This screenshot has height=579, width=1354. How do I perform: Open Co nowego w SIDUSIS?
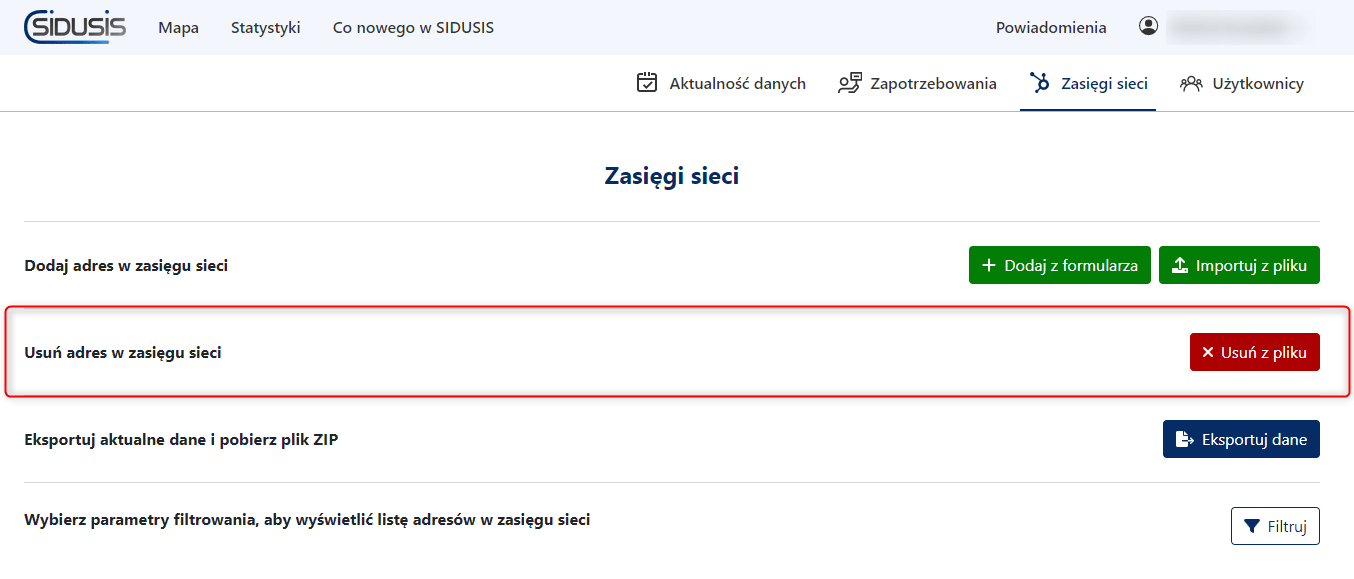point(413,28)
